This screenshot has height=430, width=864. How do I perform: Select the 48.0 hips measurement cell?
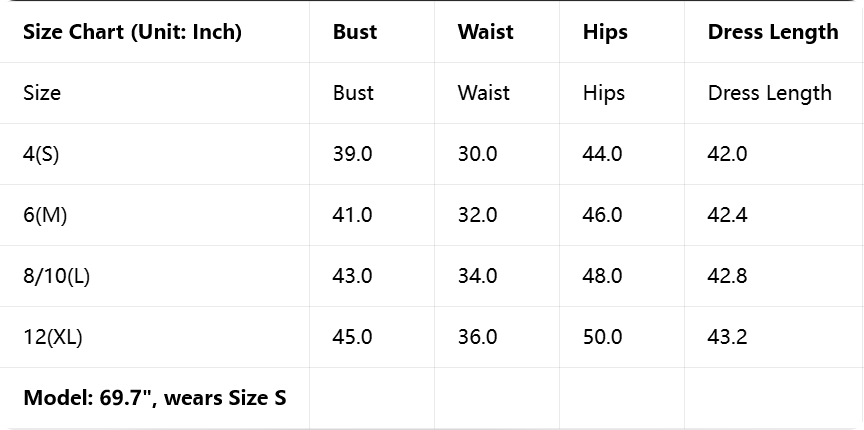click(602, 276)
